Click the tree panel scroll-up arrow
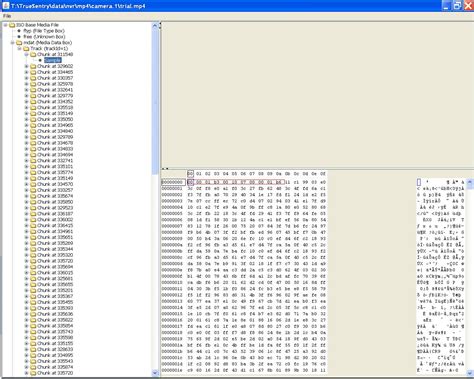 [x=155, y=25]
